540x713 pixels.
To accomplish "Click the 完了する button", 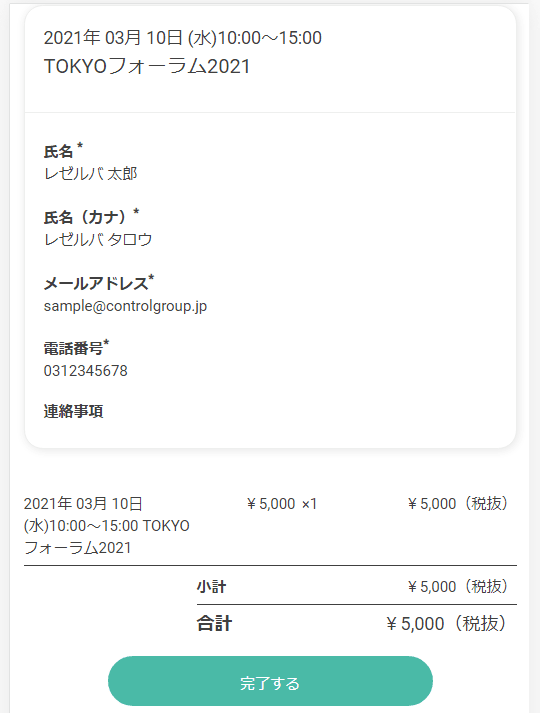I will coord(270,681).
